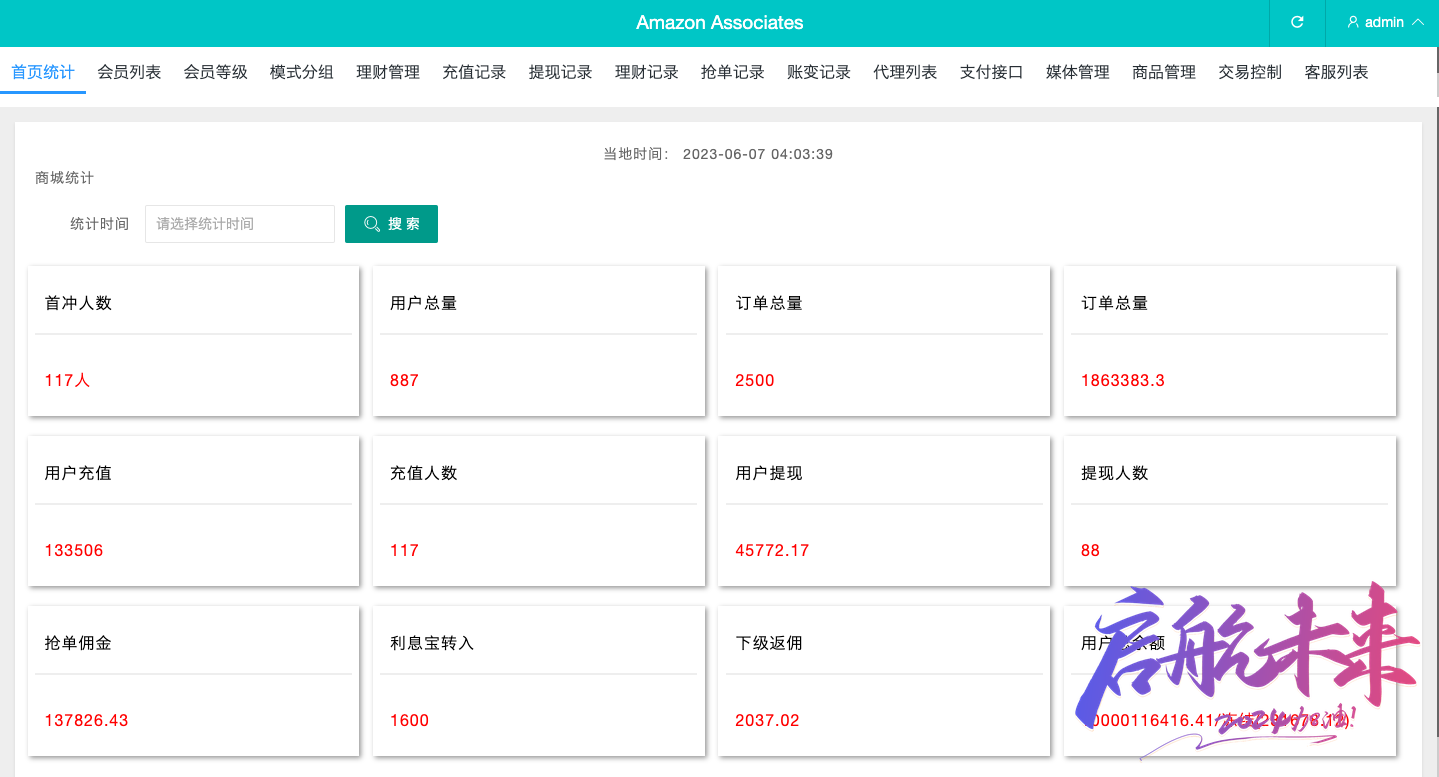The height and width of the screenshot is (777, 1439).
Task: Click the value 137826.43
Action: 86,720
